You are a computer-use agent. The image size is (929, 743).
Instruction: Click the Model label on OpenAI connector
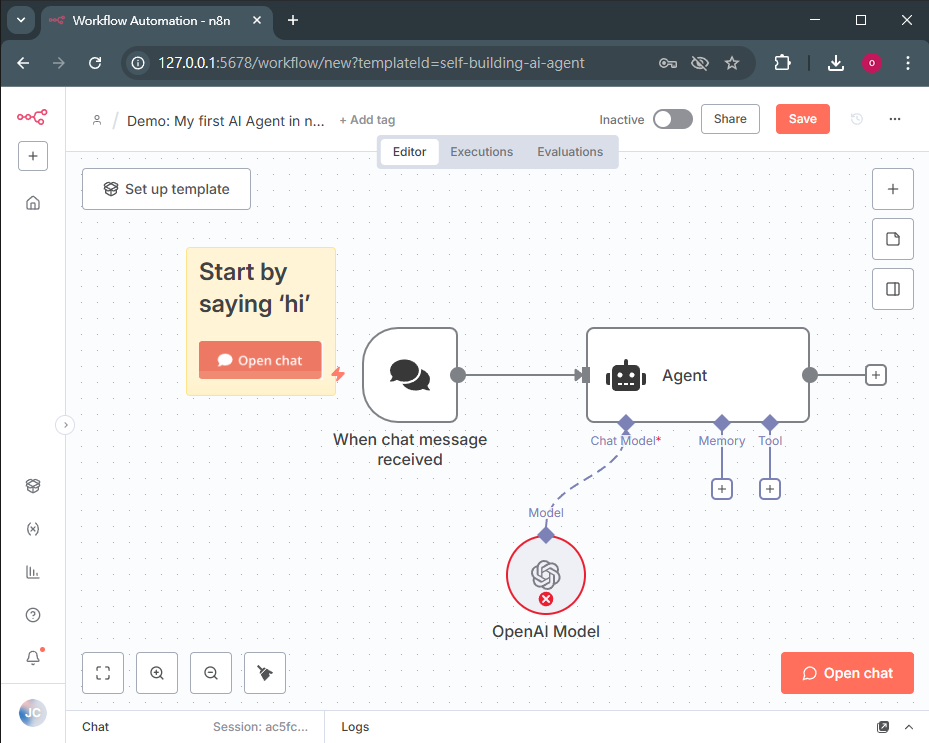tap(546, 513)
